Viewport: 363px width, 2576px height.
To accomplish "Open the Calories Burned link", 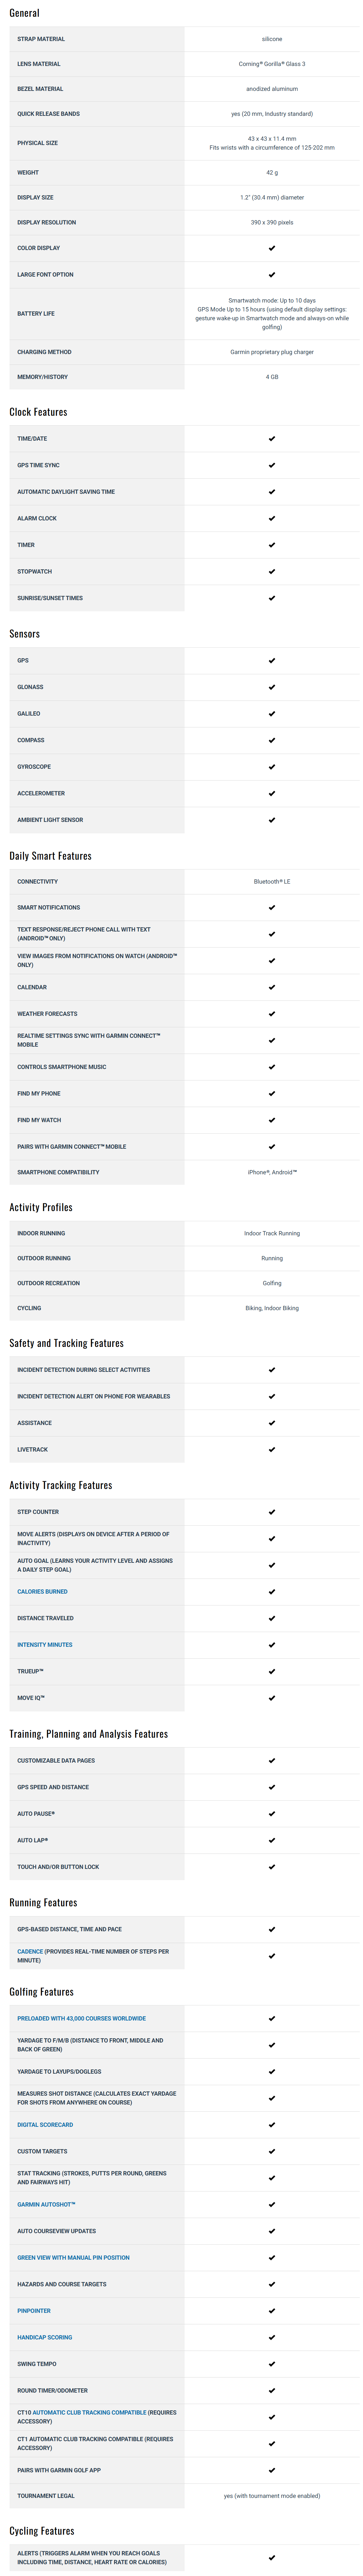I will (42, 1591).
